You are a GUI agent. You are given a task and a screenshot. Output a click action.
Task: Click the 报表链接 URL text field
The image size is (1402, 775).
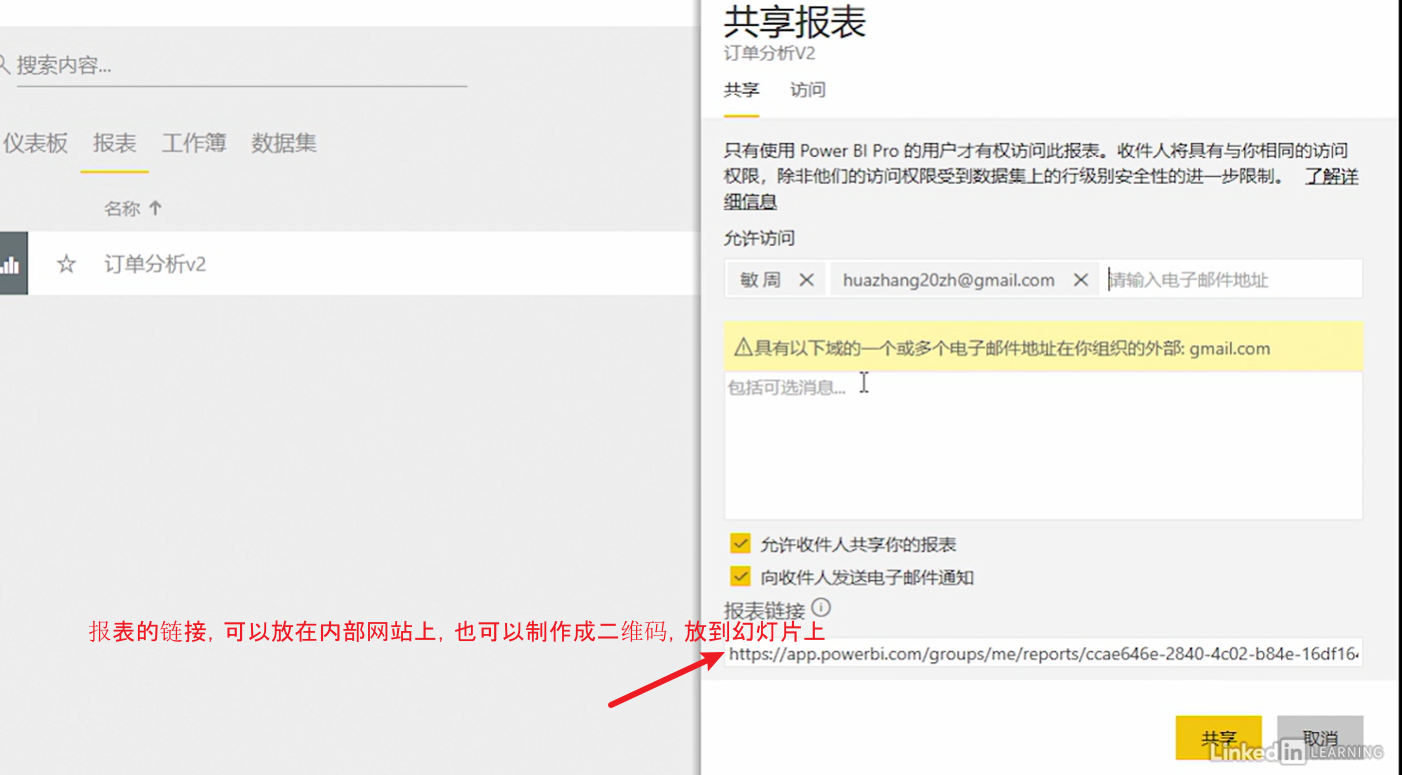point(1043,654)
